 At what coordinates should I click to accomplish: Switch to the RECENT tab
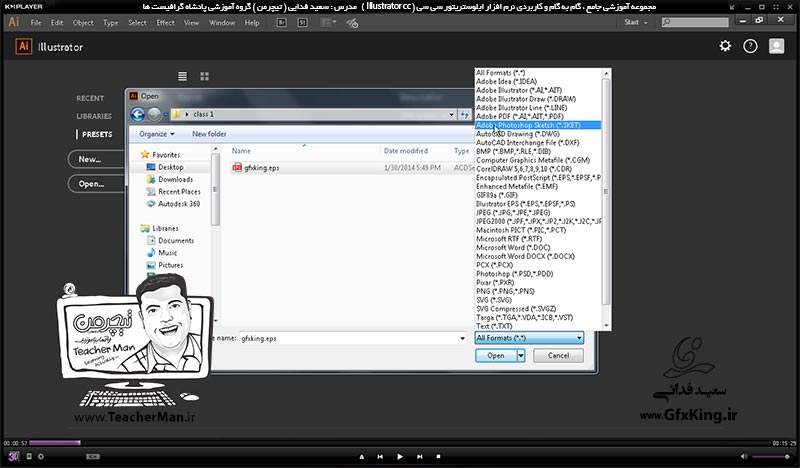point(90,98)
